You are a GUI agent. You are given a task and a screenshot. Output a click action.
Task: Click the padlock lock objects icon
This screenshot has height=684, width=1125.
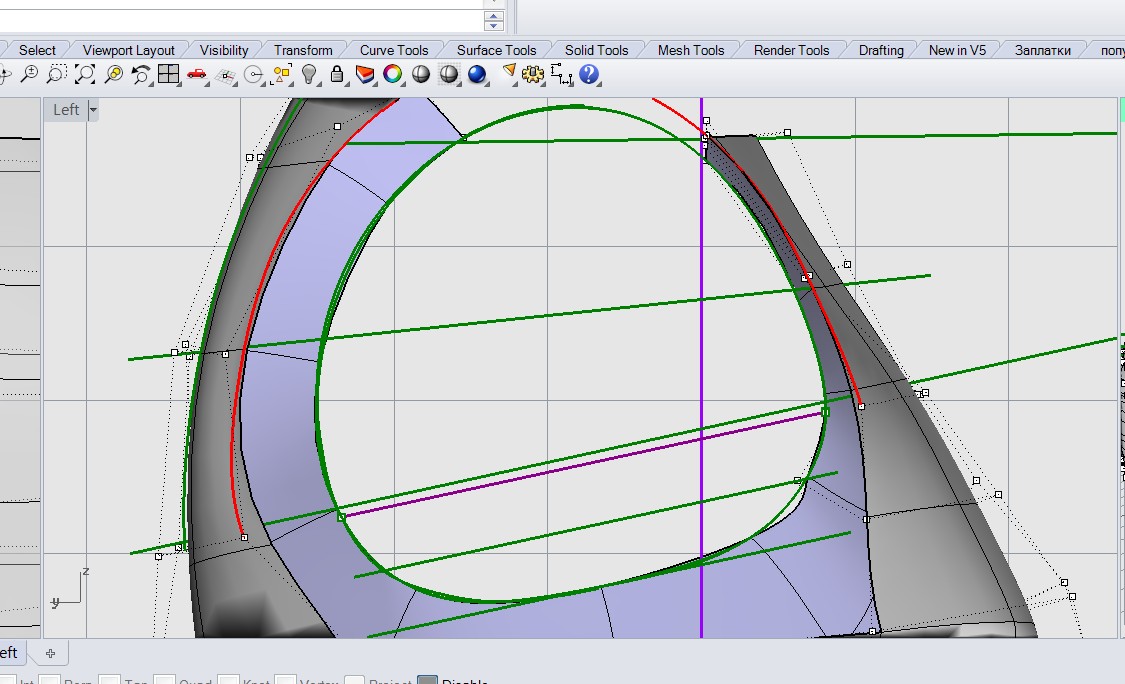pyautogui.click(x=337, y=74)
